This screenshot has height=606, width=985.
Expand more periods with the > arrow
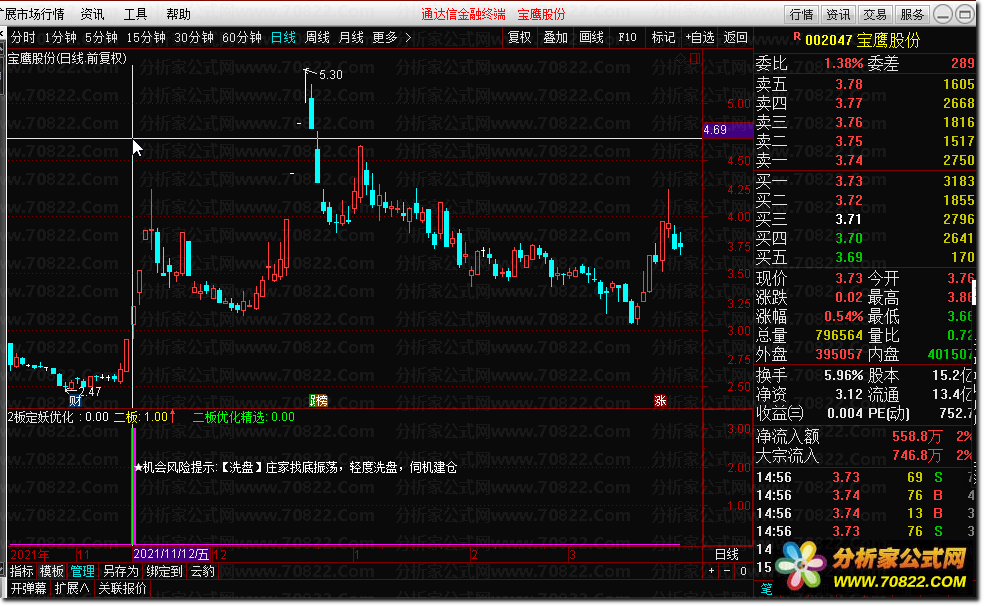(x=408, y=38)
